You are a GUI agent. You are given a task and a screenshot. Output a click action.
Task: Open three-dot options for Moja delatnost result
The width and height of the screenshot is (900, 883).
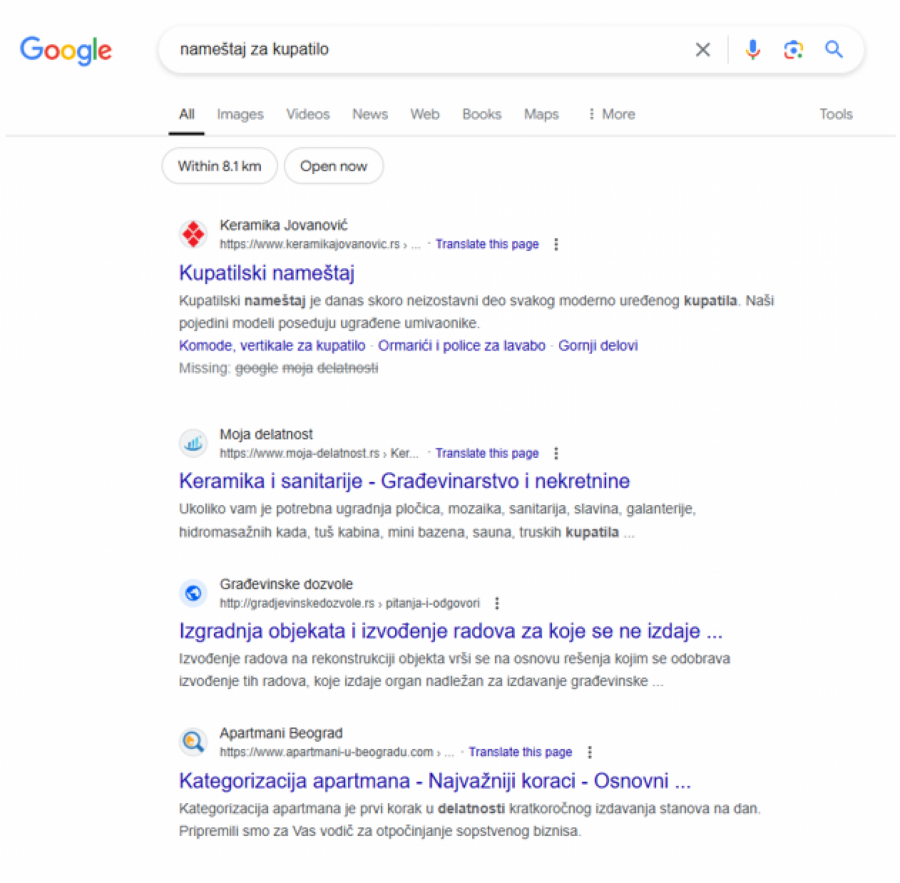pos(557,453)
